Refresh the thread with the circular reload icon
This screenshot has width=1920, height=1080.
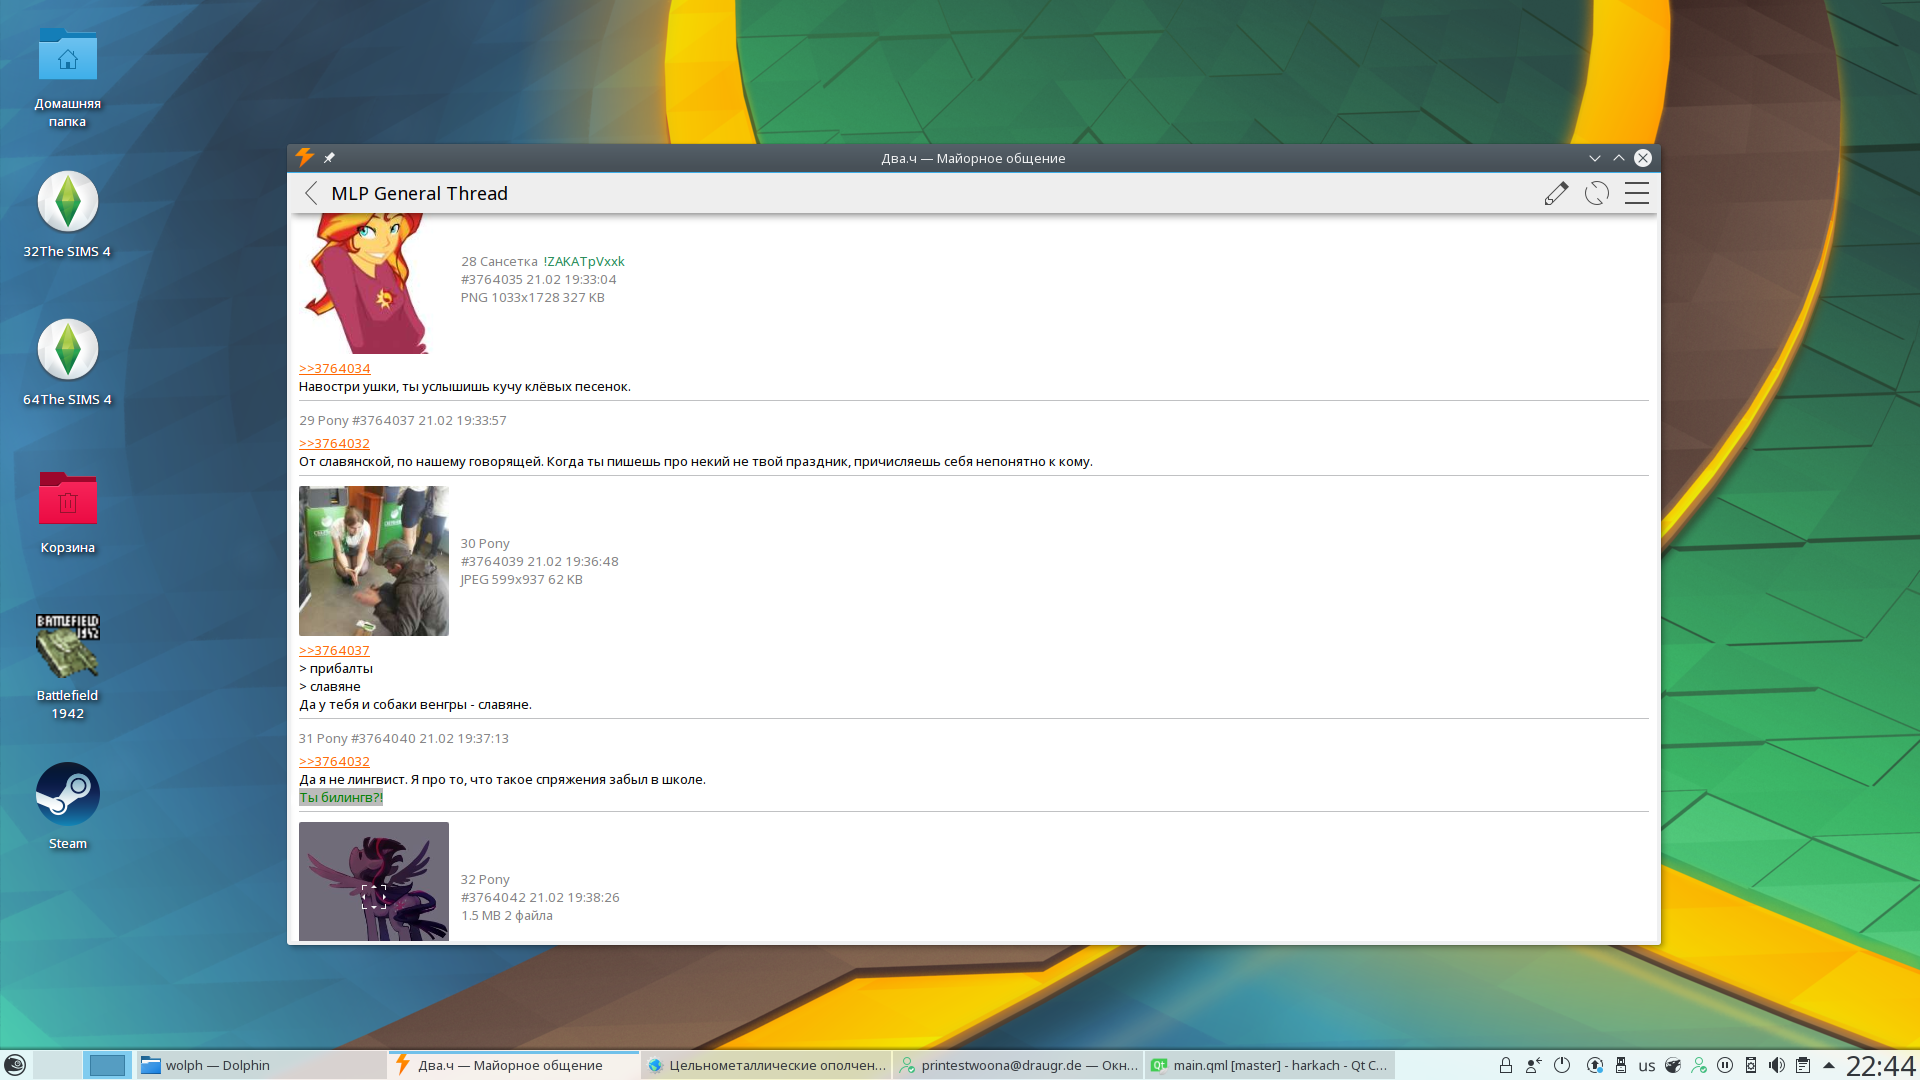(x=1597, y=193)
